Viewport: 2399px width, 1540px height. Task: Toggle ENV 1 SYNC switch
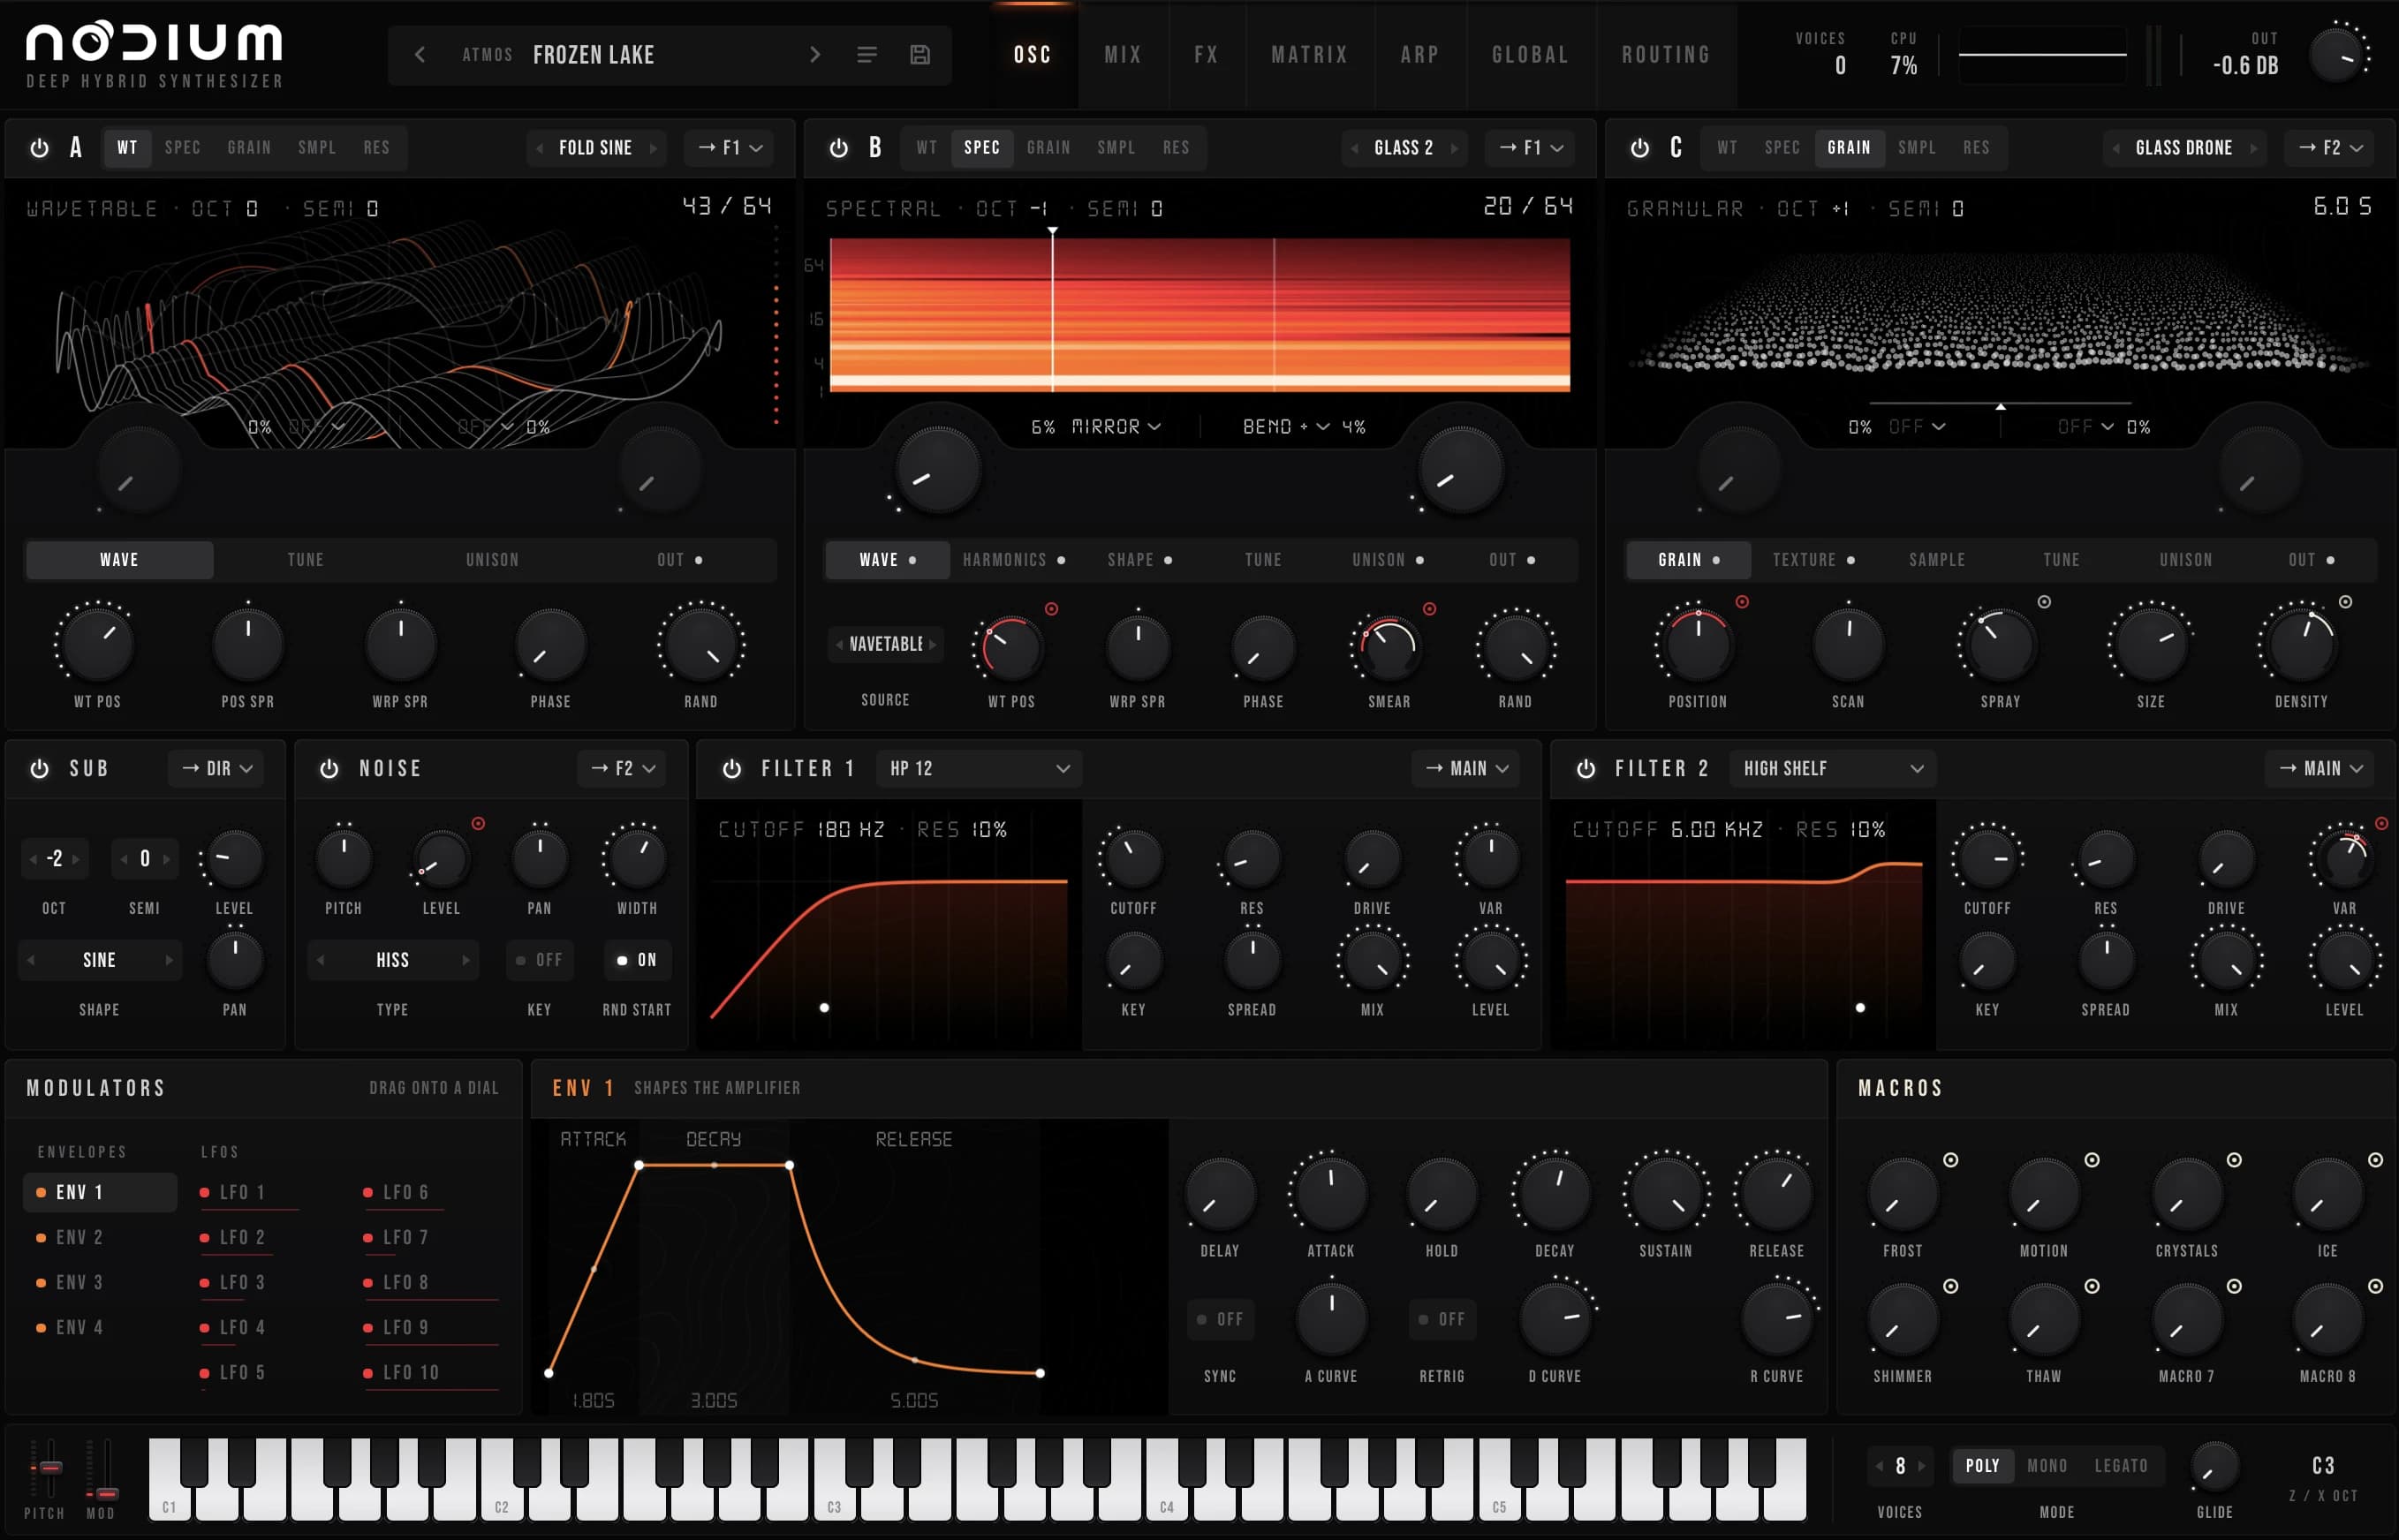click(1219, 1319)
